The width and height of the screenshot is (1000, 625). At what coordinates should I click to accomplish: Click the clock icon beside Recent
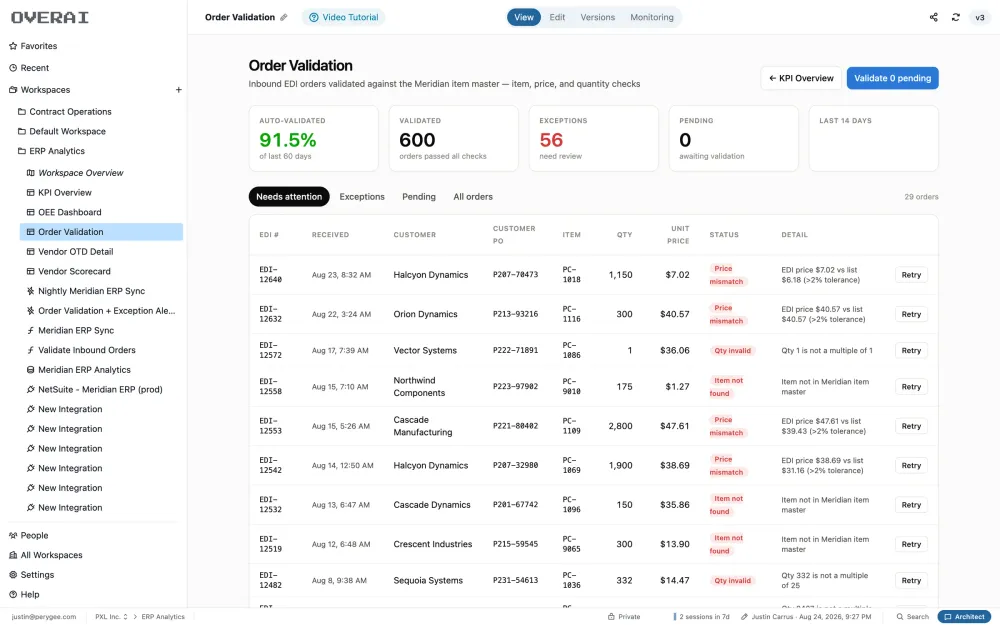tap(13, 68)
